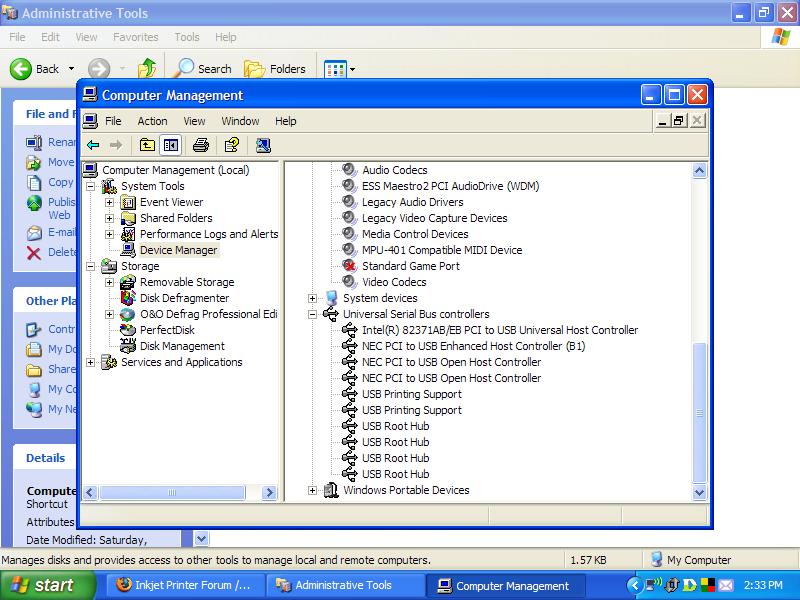Select MPU-401 Compatible MIDI Device

click(x=442, y=251)
